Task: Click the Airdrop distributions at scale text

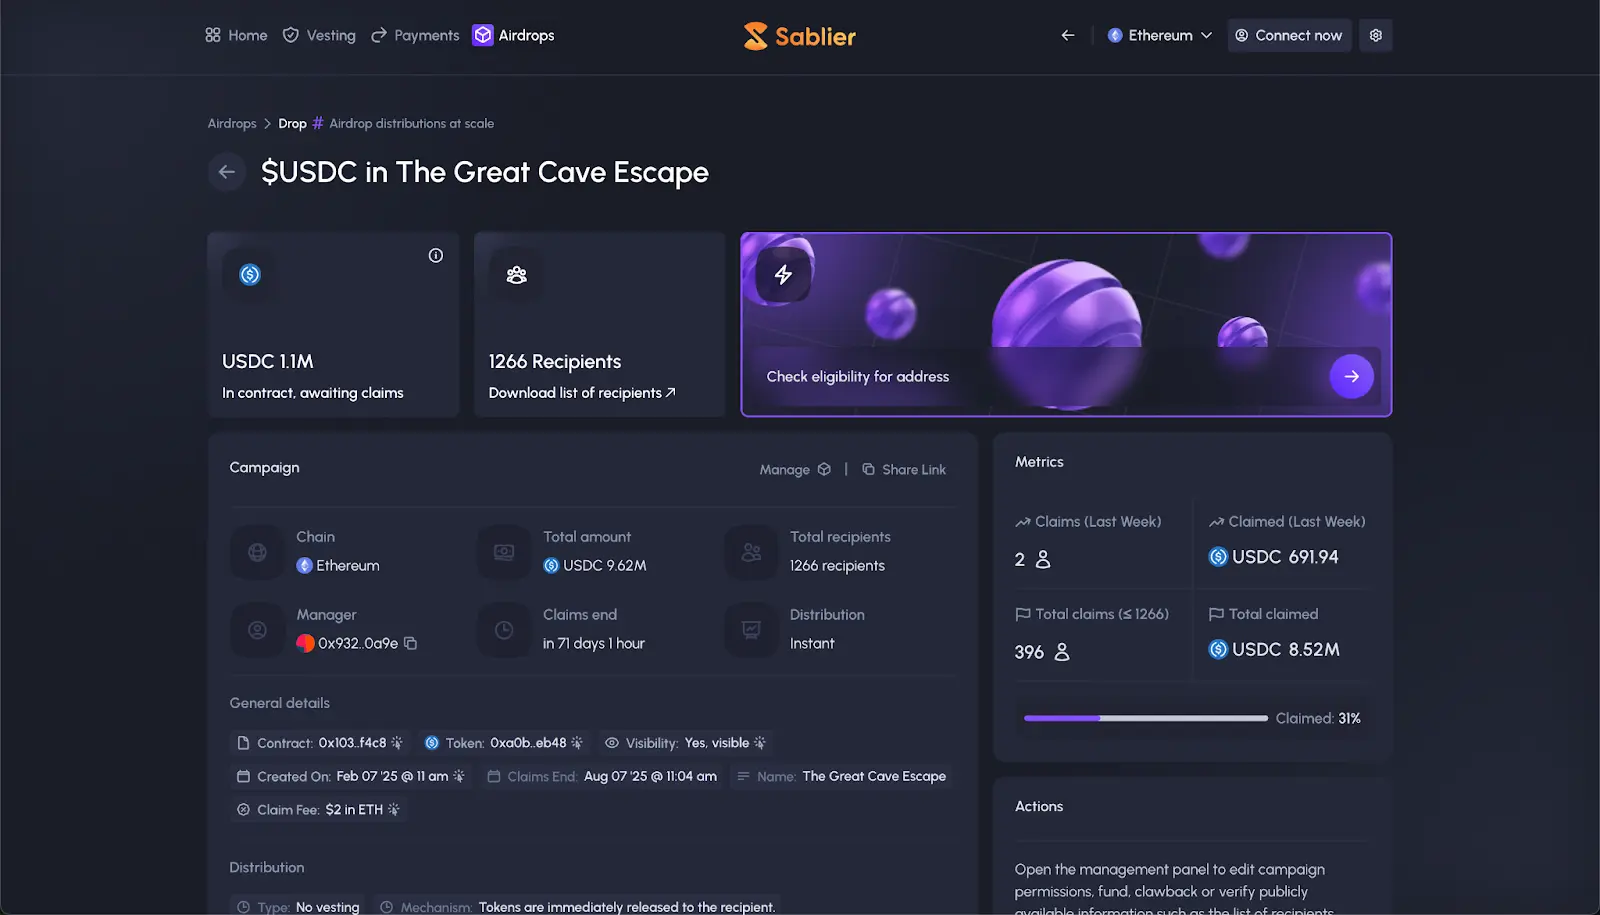Action: (x=412, y=124)
